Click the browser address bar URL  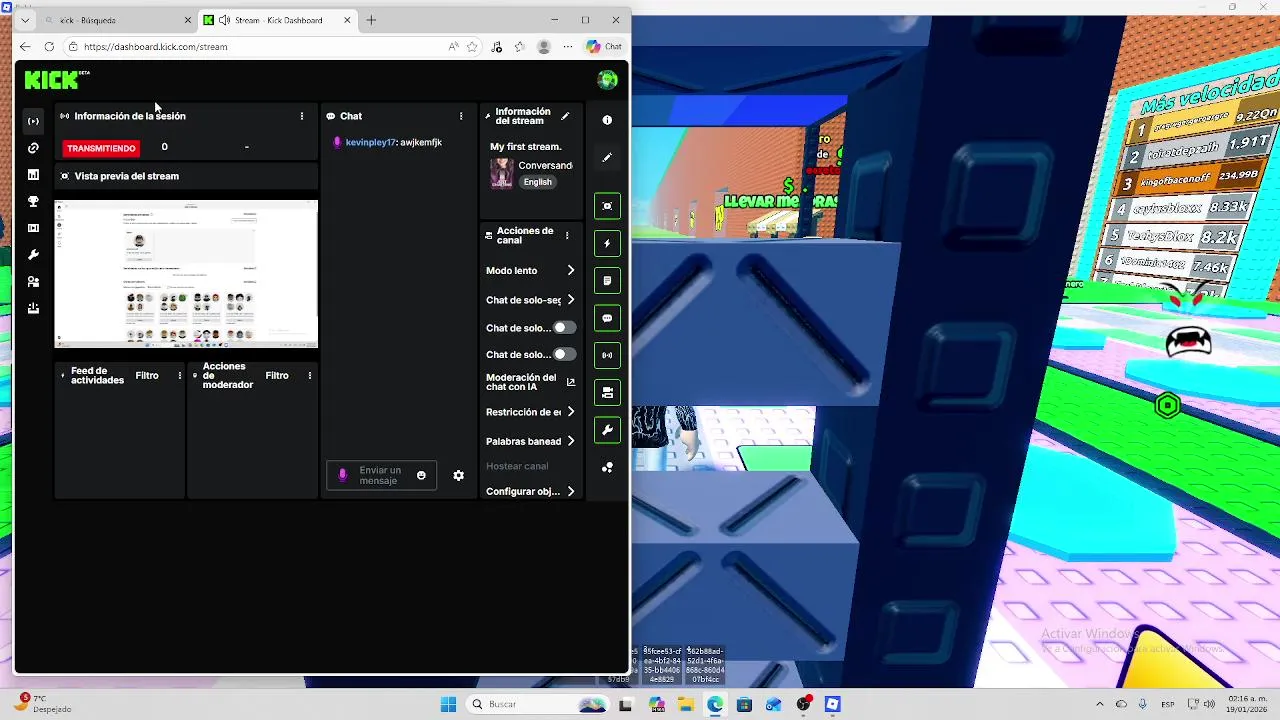point(156,46)
